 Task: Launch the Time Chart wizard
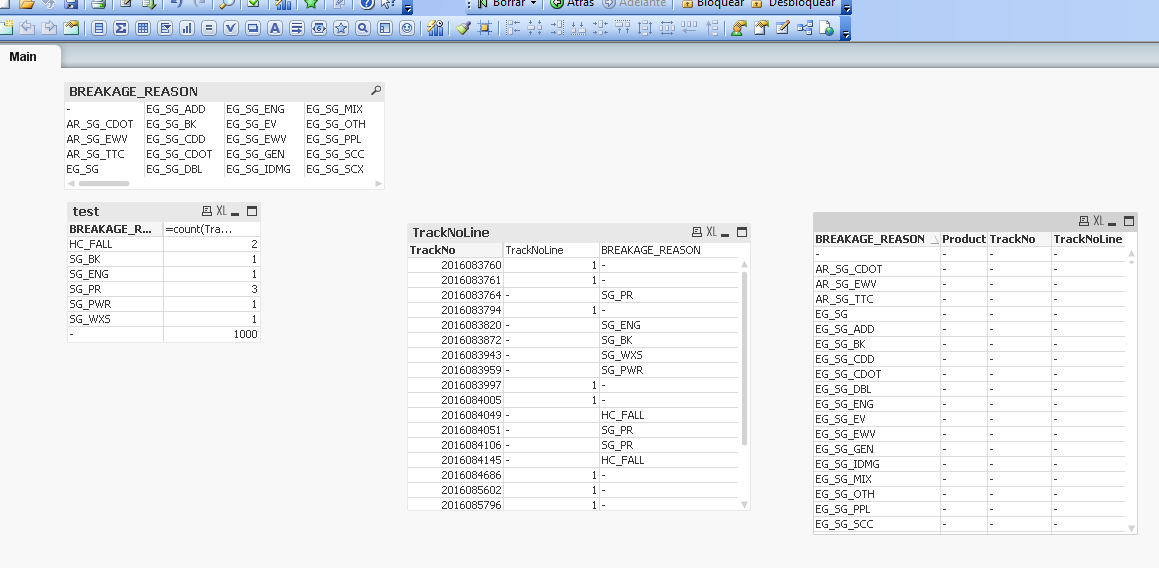435,28
